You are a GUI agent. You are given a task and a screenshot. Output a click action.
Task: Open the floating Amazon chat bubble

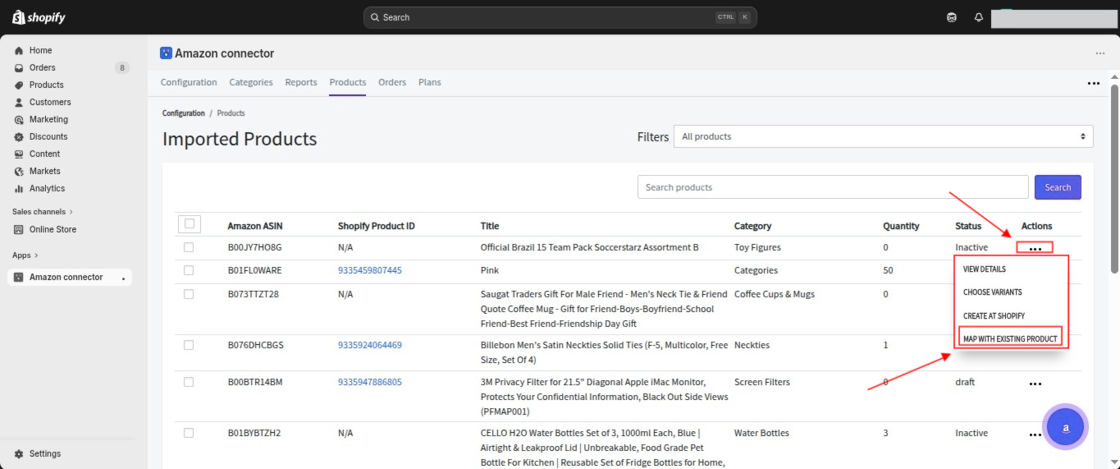[1066, 427]
